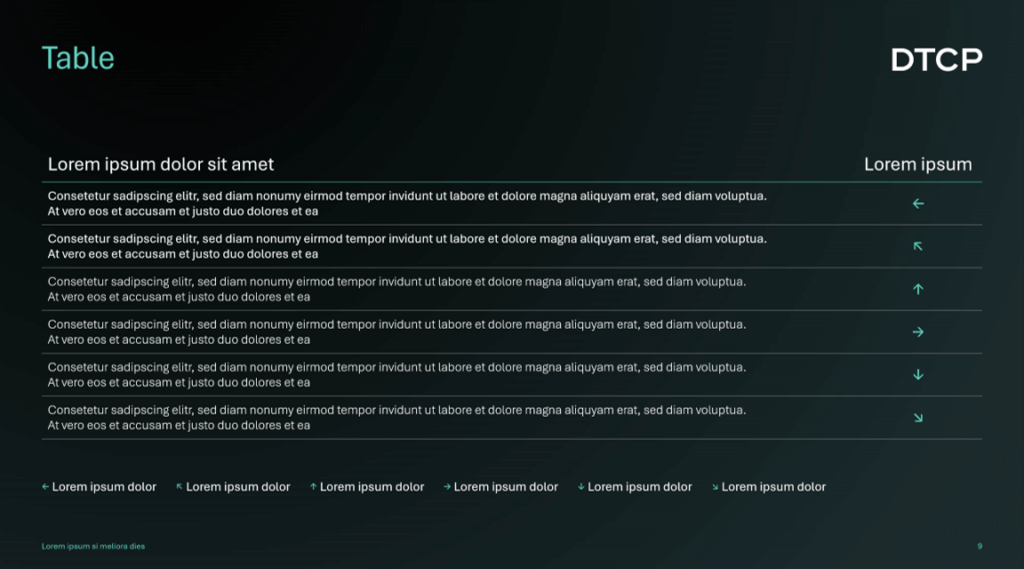Image resolution: width=1024 pixels, height=569 pixels.
Task: Select the right arrow icon in the legend
Action: tap(447, 487)
